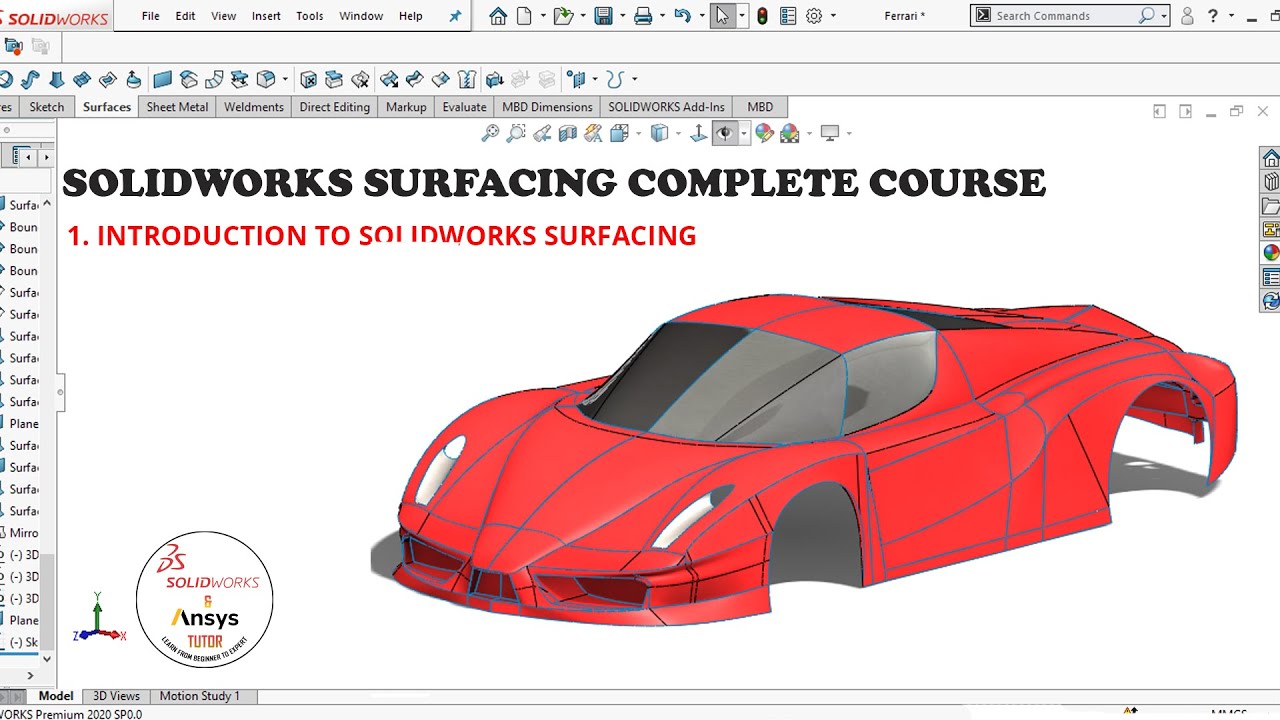The height and width of the screenshot is (720, 1280).
Task: Select the Filled Surface tool
Action: click(108, 80)
